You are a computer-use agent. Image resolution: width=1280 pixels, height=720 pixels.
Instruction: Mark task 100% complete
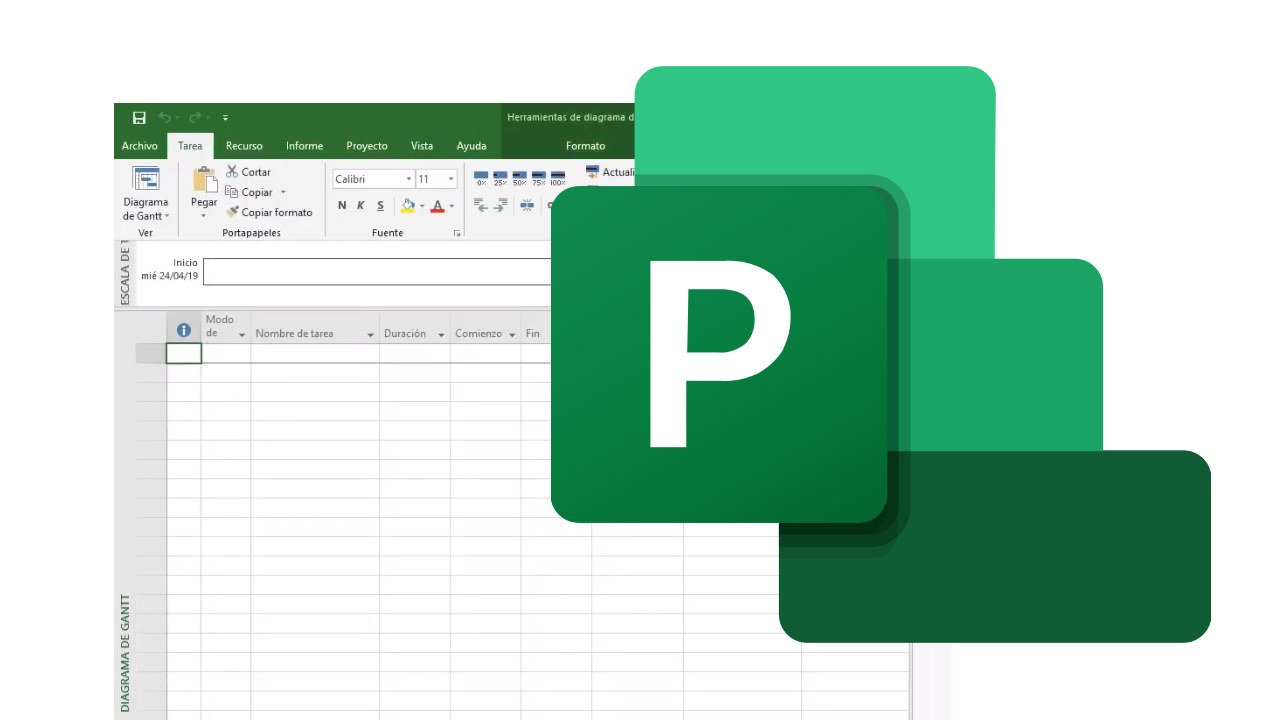pyautogui.click(x=558, y=178)
